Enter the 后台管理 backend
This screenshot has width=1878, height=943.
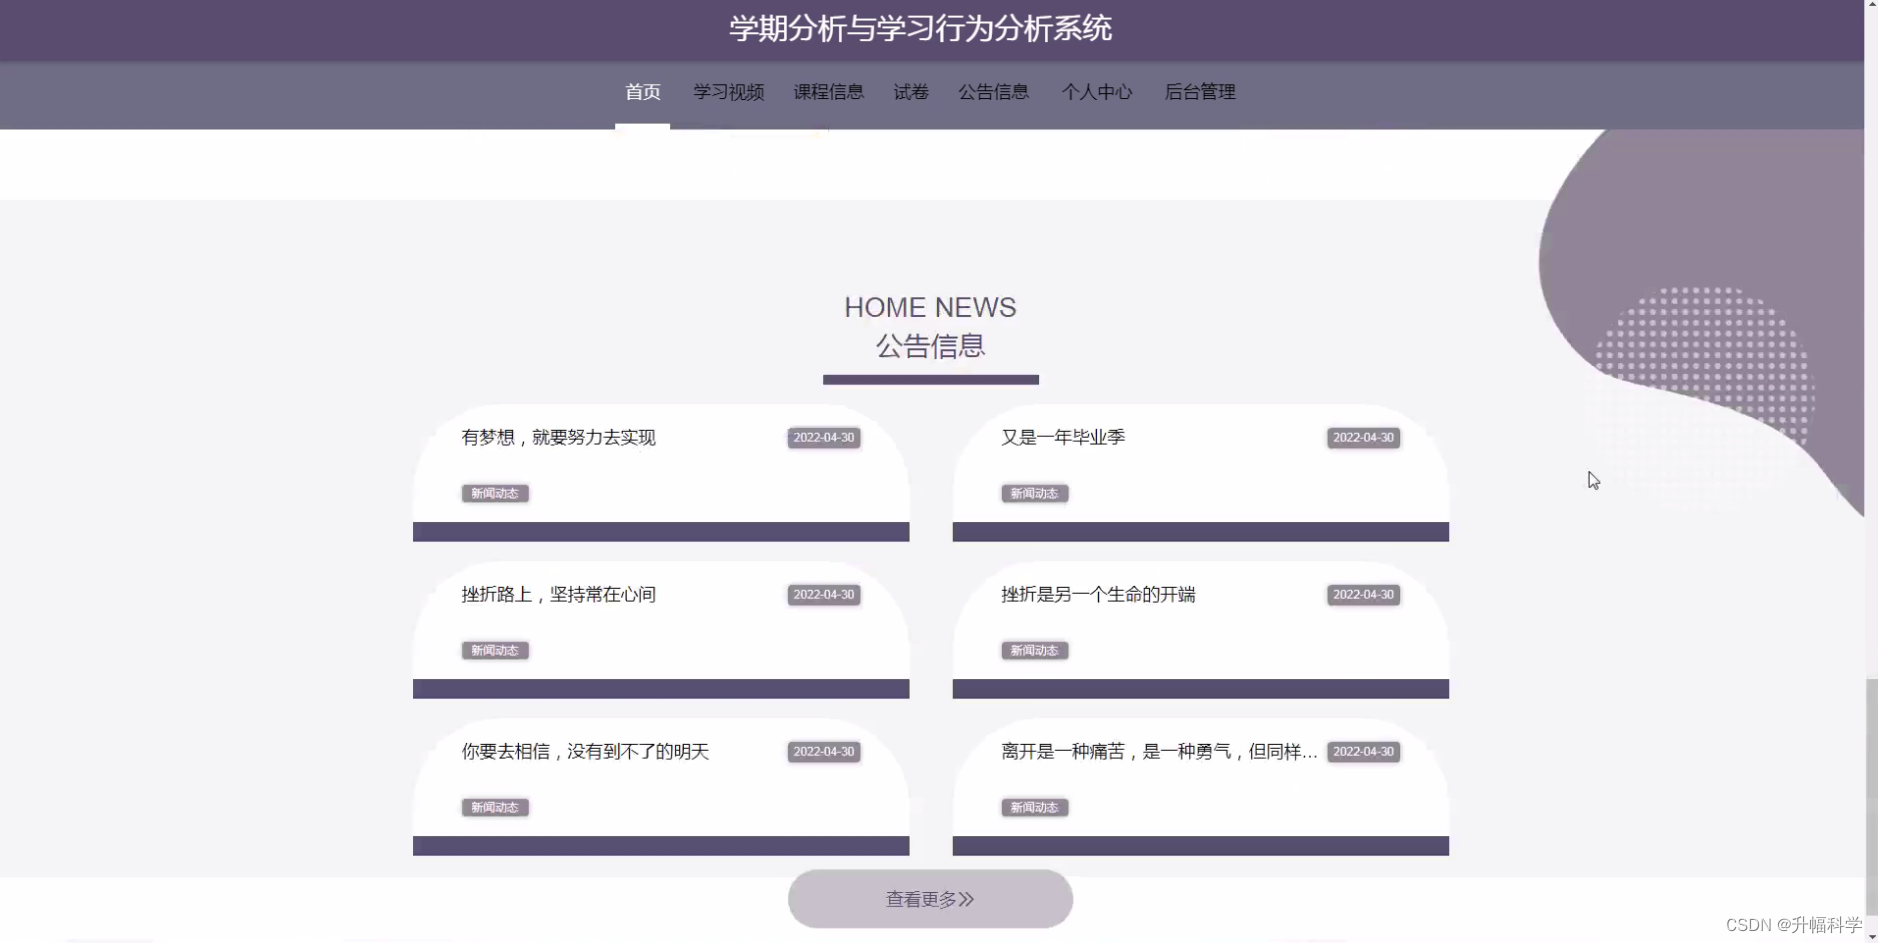[x=1199, y=92]
